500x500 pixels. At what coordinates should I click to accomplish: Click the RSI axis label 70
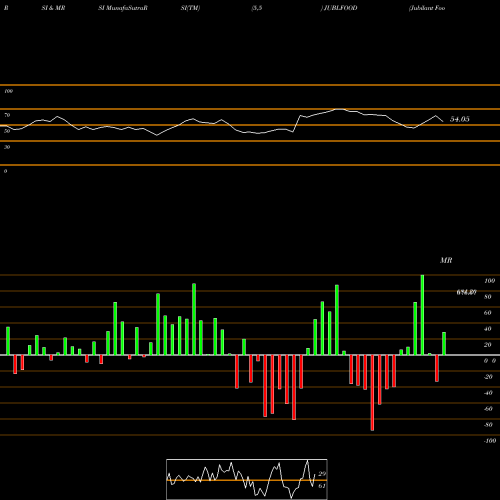pos(7,115)
